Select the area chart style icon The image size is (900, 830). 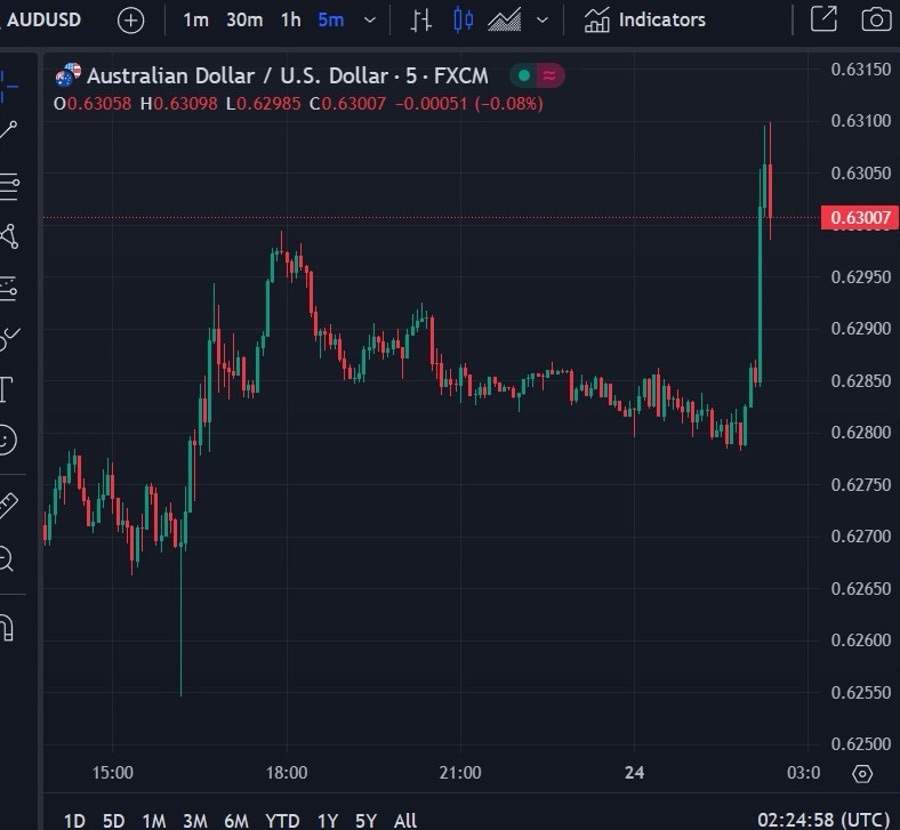(504, 20)
